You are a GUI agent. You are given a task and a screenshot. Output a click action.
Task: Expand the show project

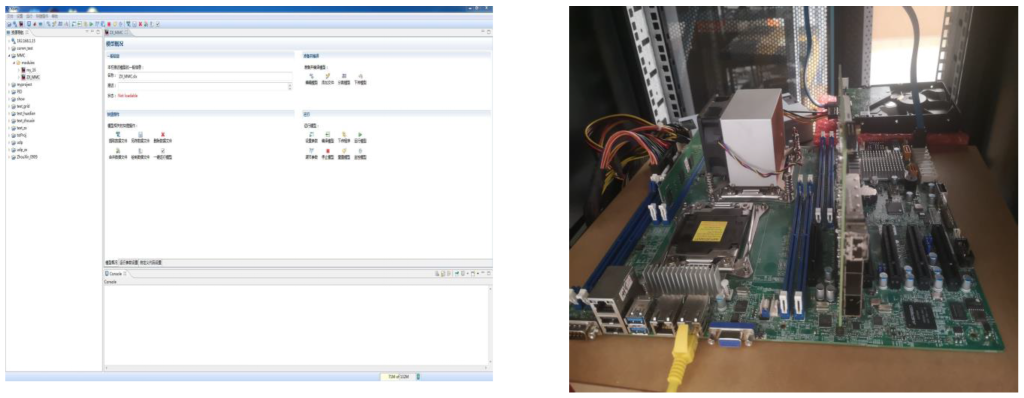9,99
